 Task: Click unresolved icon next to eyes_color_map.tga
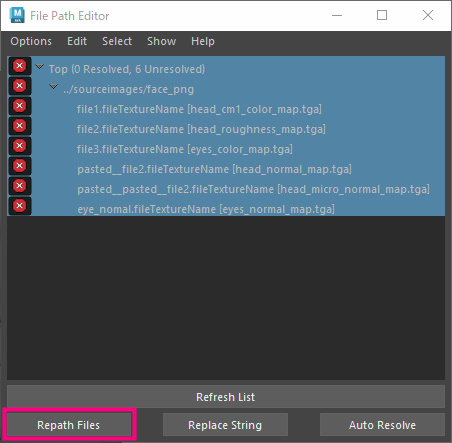[20, 146]
